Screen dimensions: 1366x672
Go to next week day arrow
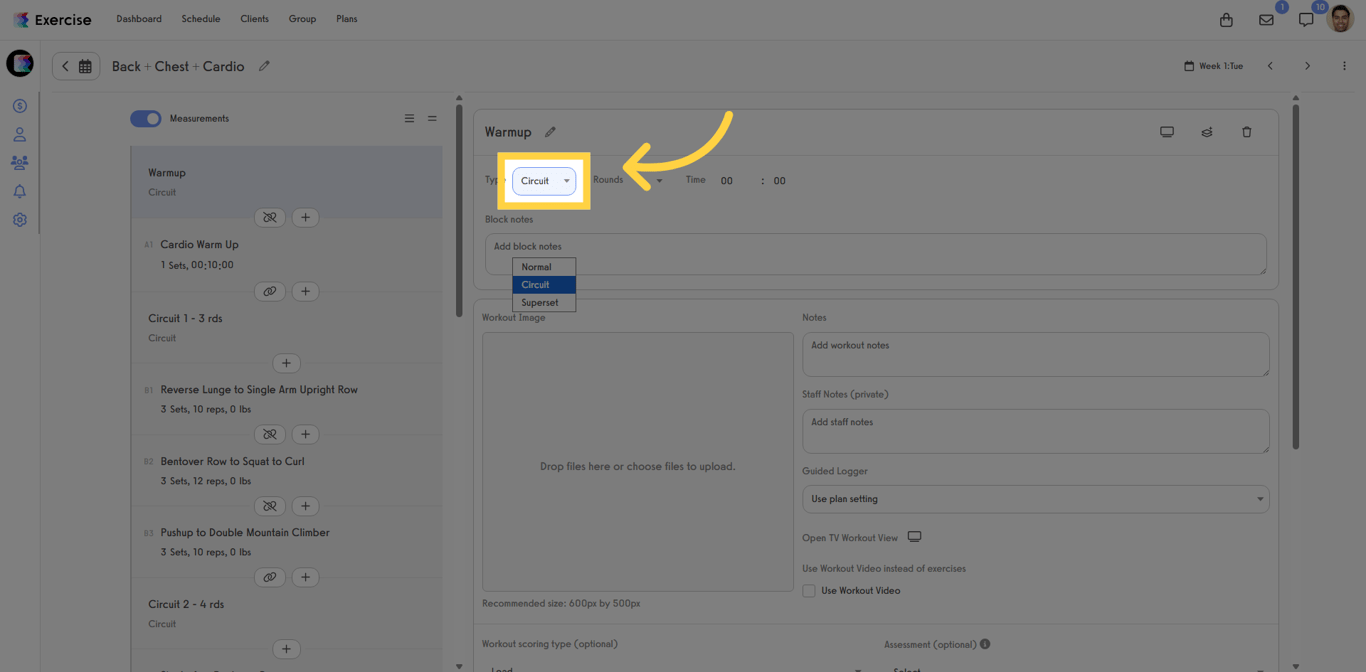pos(1307,66)
